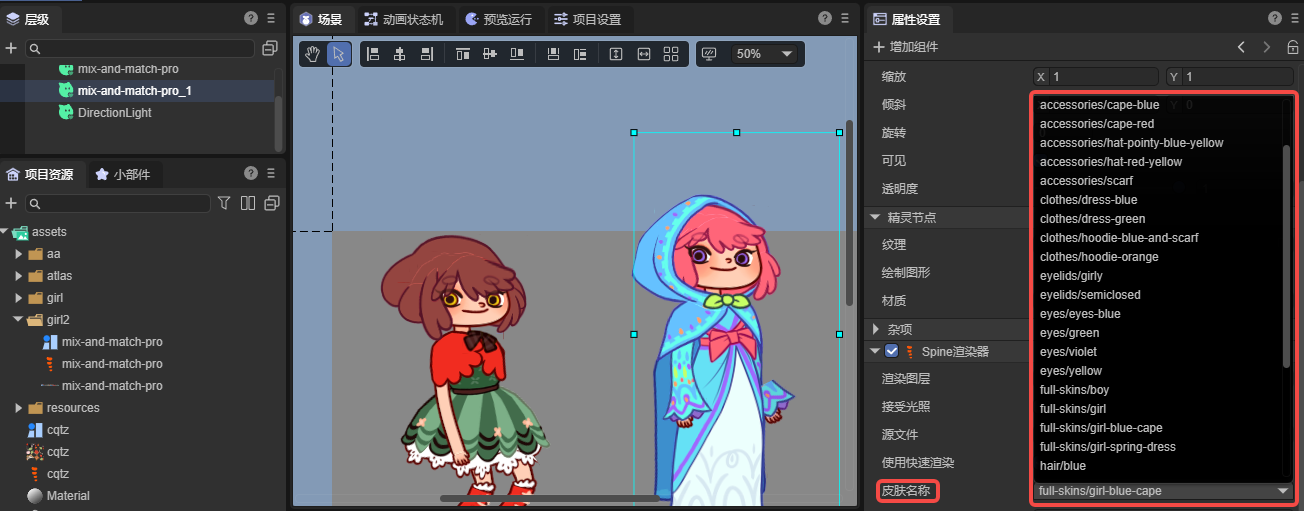Click the match height icon in scene toolbar
This screenshot has width=1304, height=511.
click(616, 54)
